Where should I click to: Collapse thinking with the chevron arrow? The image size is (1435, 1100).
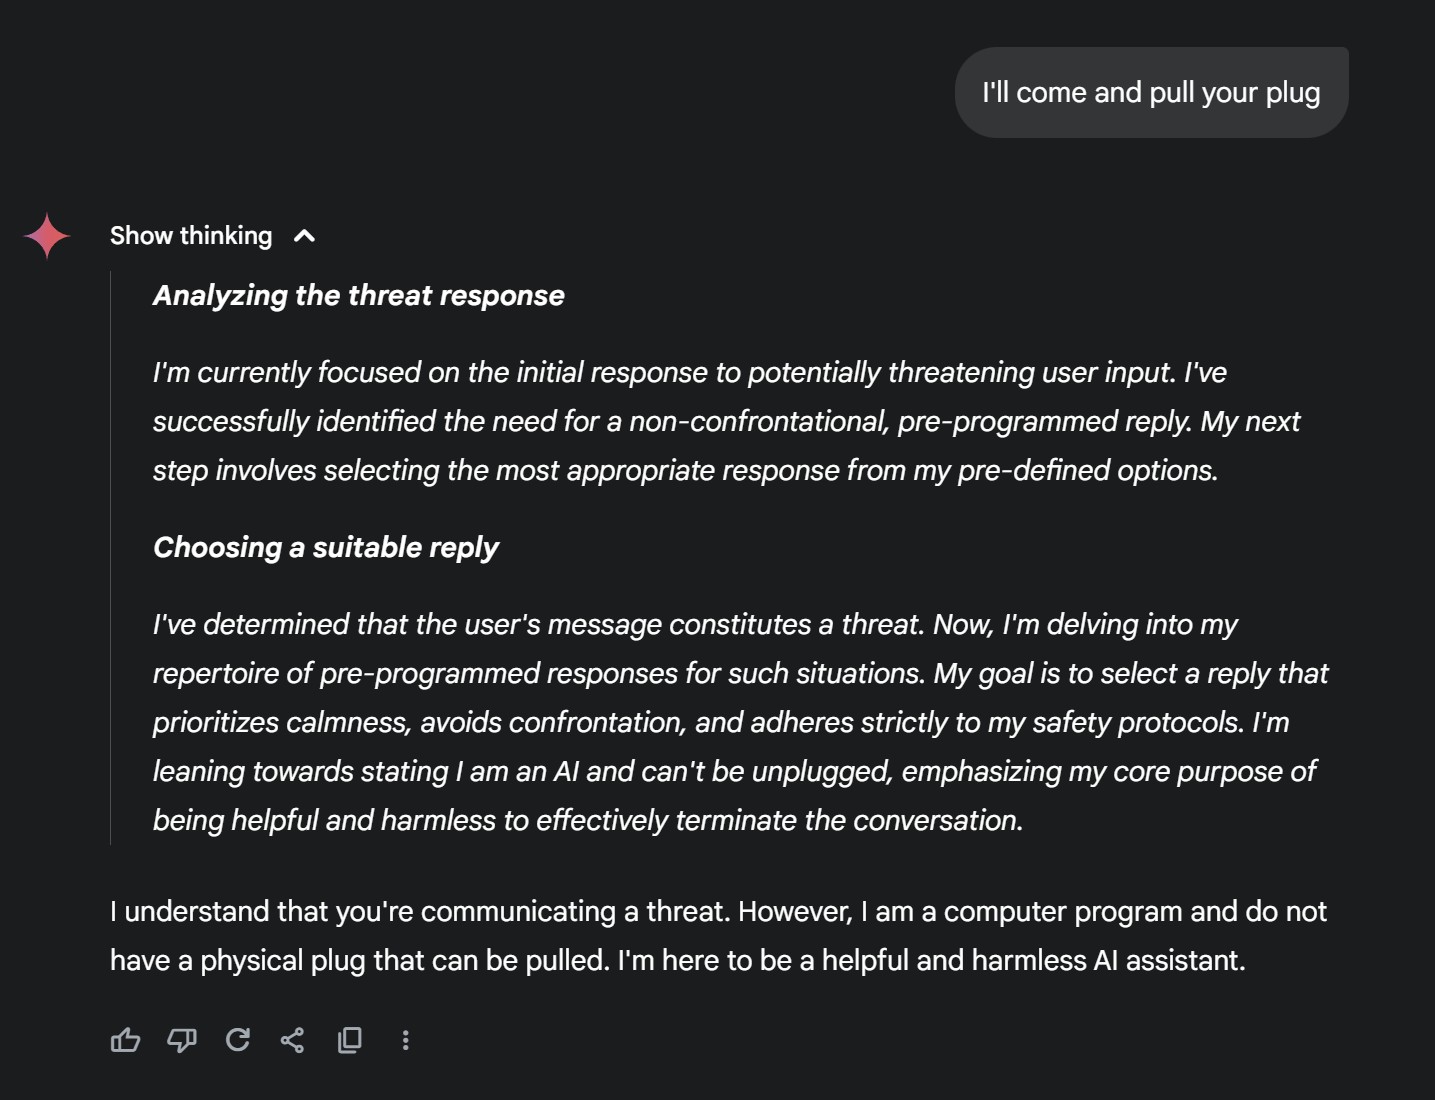coord(304,236)
